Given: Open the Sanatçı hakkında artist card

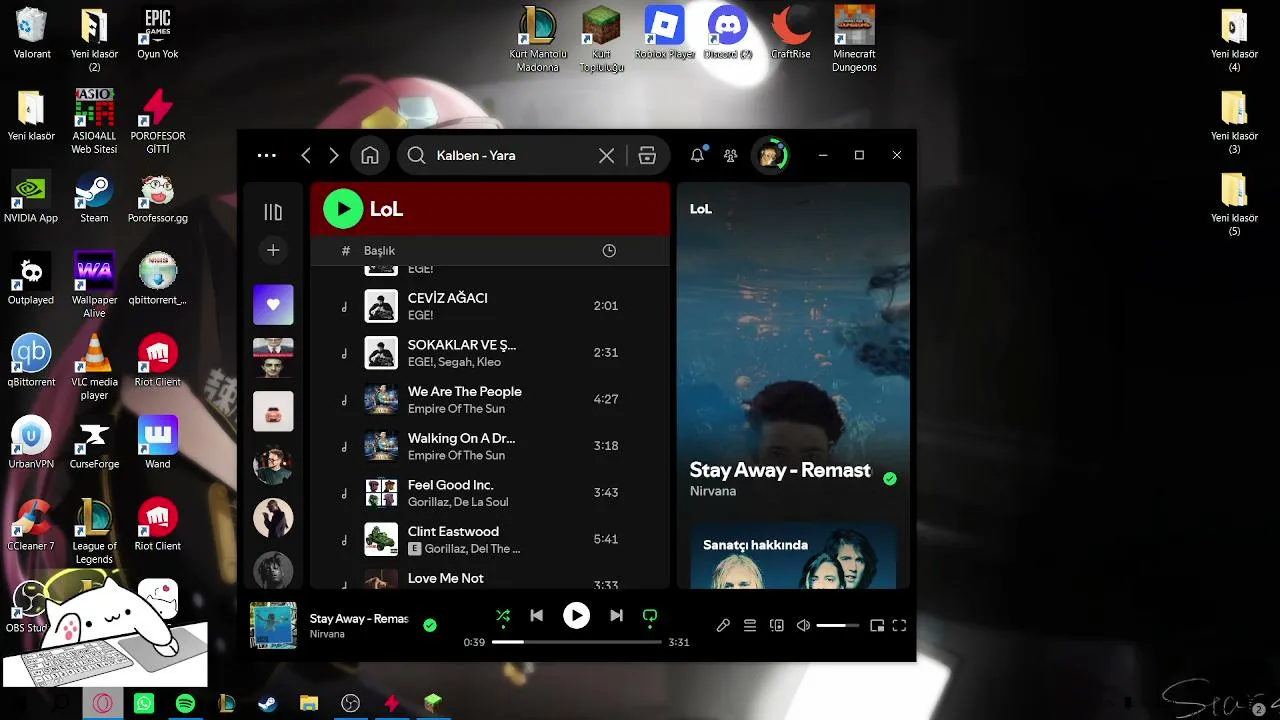Looking at the screenshot, I should [793, 555].
